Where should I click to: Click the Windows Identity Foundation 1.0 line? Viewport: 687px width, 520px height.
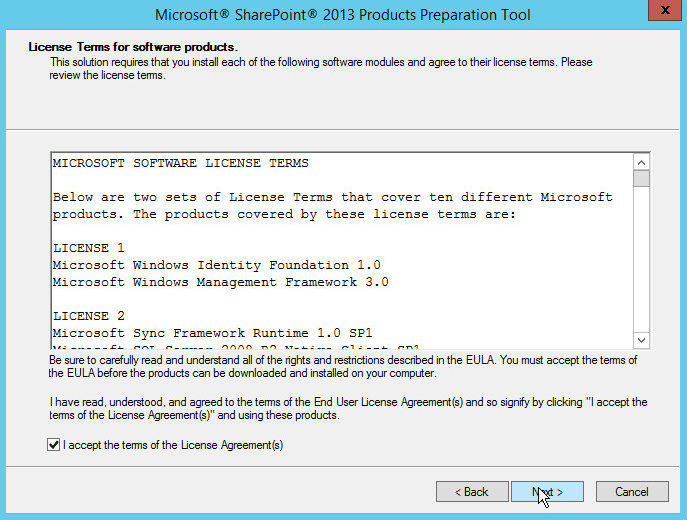pyautogui.click(x=216, y=265)
